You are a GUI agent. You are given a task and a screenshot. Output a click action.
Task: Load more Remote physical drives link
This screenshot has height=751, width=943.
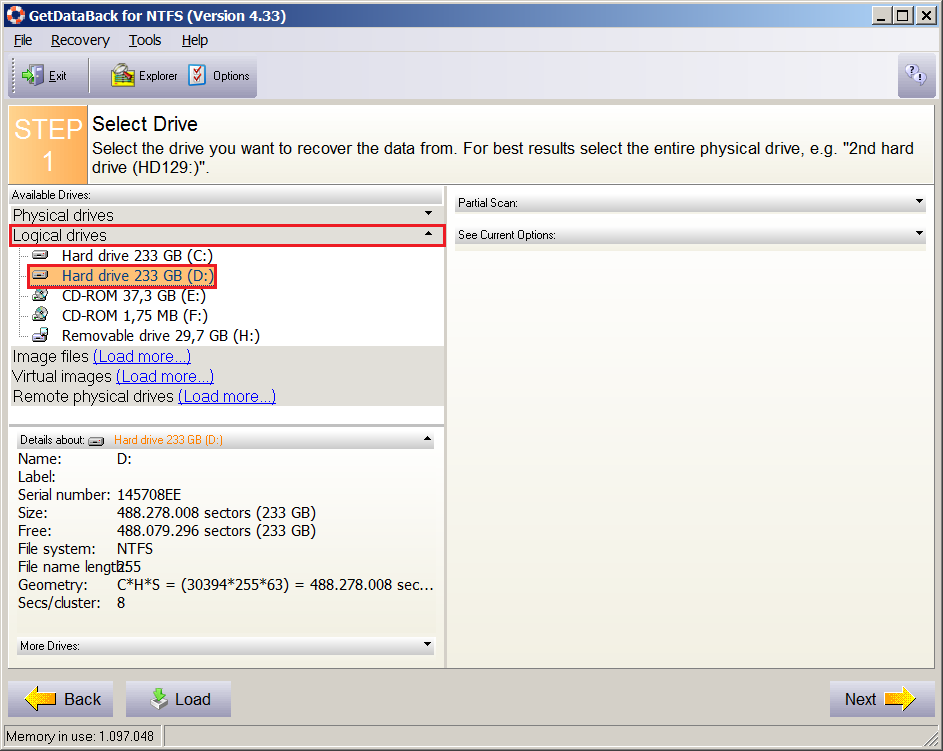tap(227, 396)
